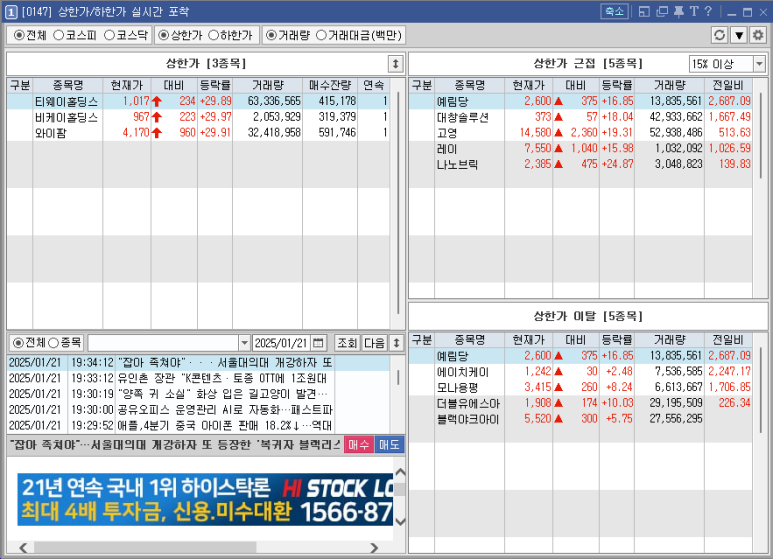
Task: Select 블랙야크아이 in 상한가 이탈 list
Action: (x=581, y=419)
